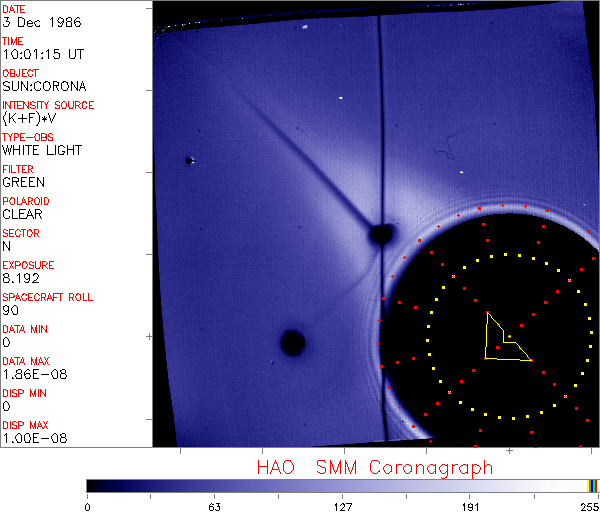Click the color bar's 63 tick label
Image resolution: width=600 pixels, height=512 pixels.
(214, 505)
